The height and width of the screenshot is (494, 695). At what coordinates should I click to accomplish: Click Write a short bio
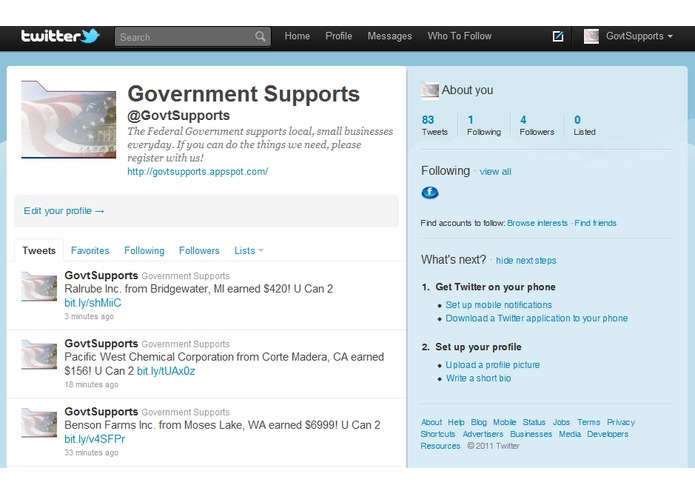click(478, 378)
